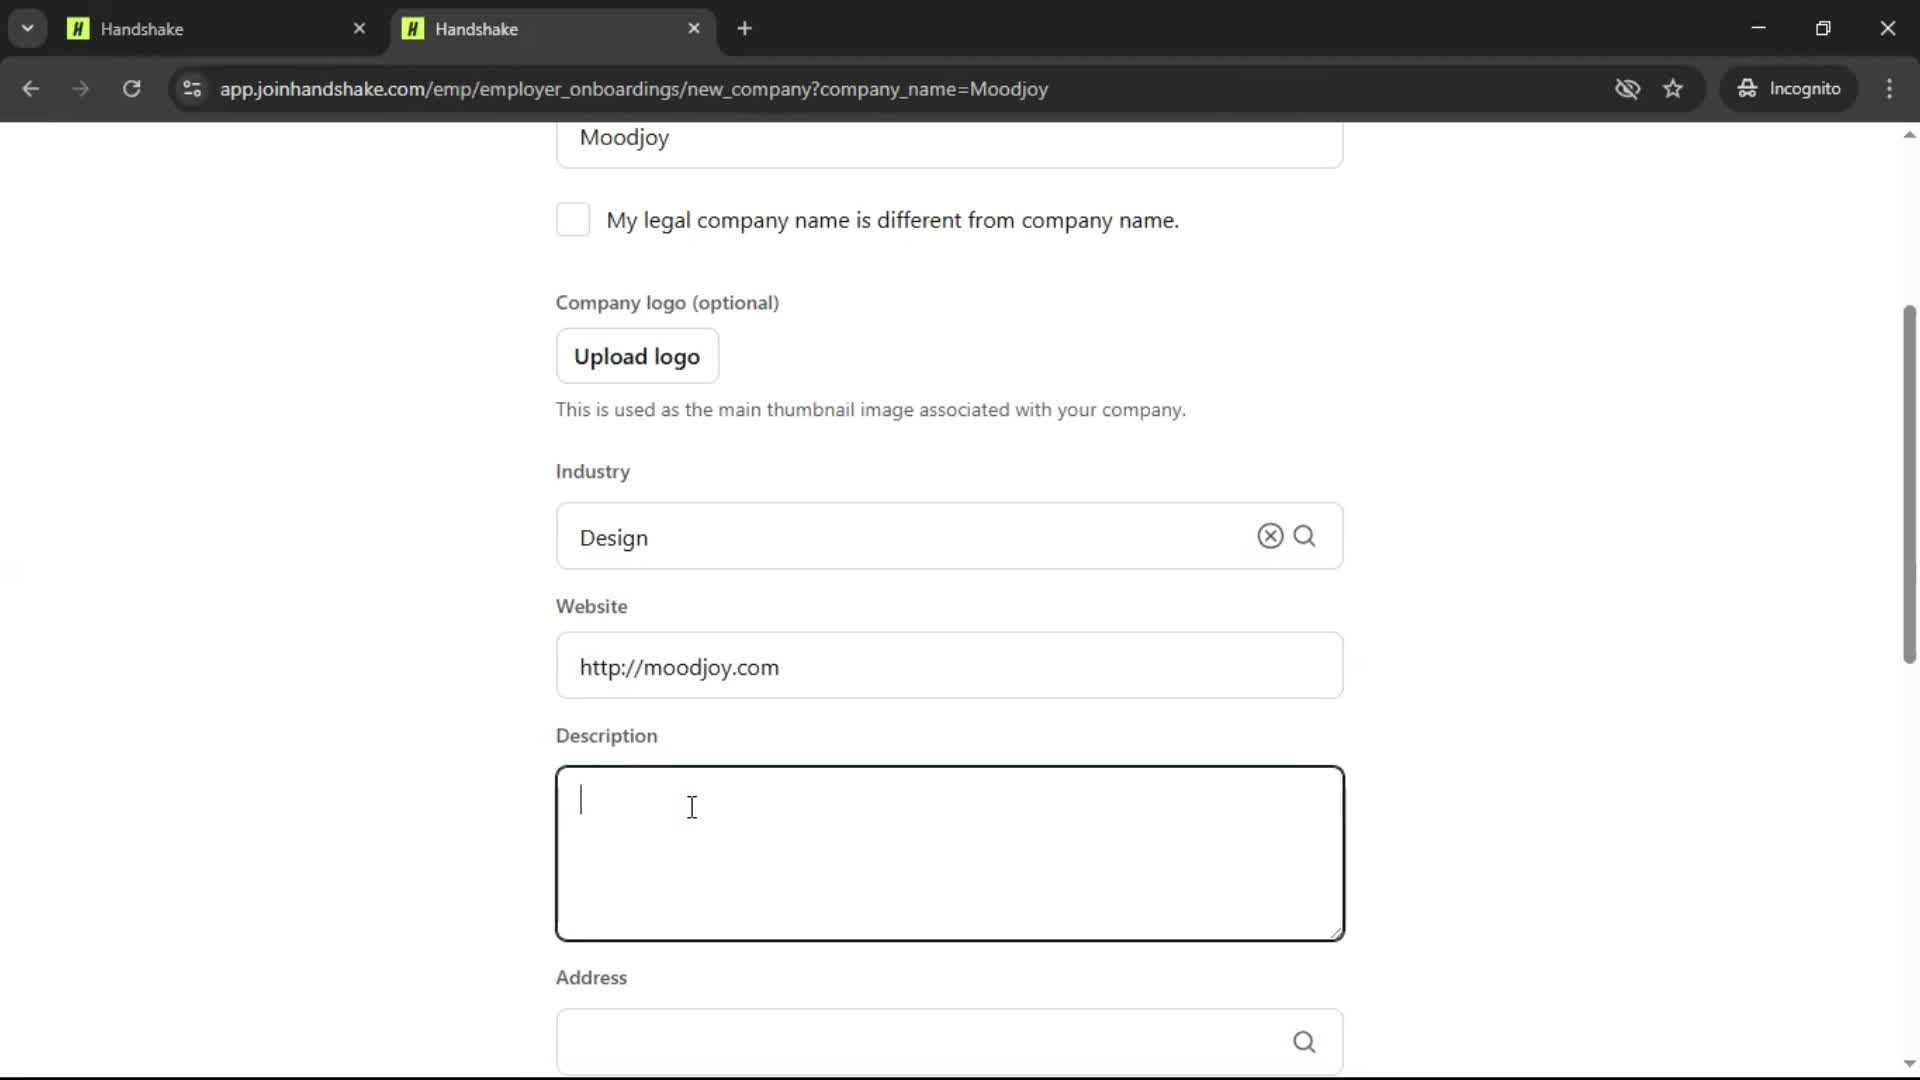
Task: Select the second Handshake tab
Action: click(552, 29)
